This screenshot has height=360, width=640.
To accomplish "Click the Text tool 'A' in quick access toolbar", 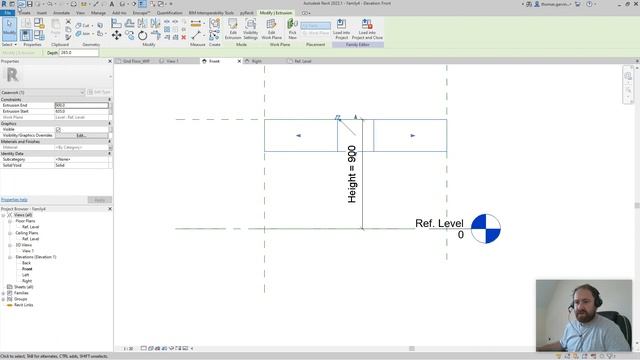I will pyautogui.click(x=112, y=4).
